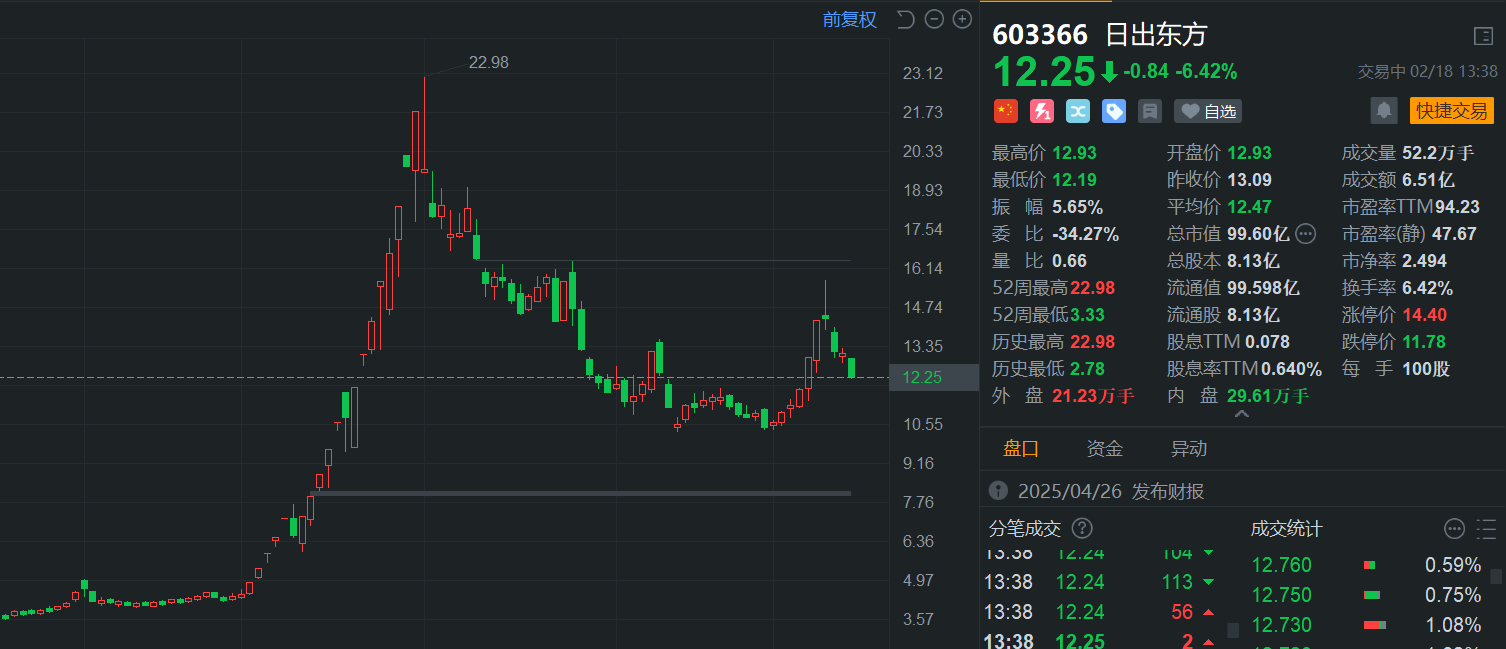Viewport: 1506px width, 649px height.
Task: Open the gray notes bookmark icon
Action: pyautogui.click(x=1150, y=111)
